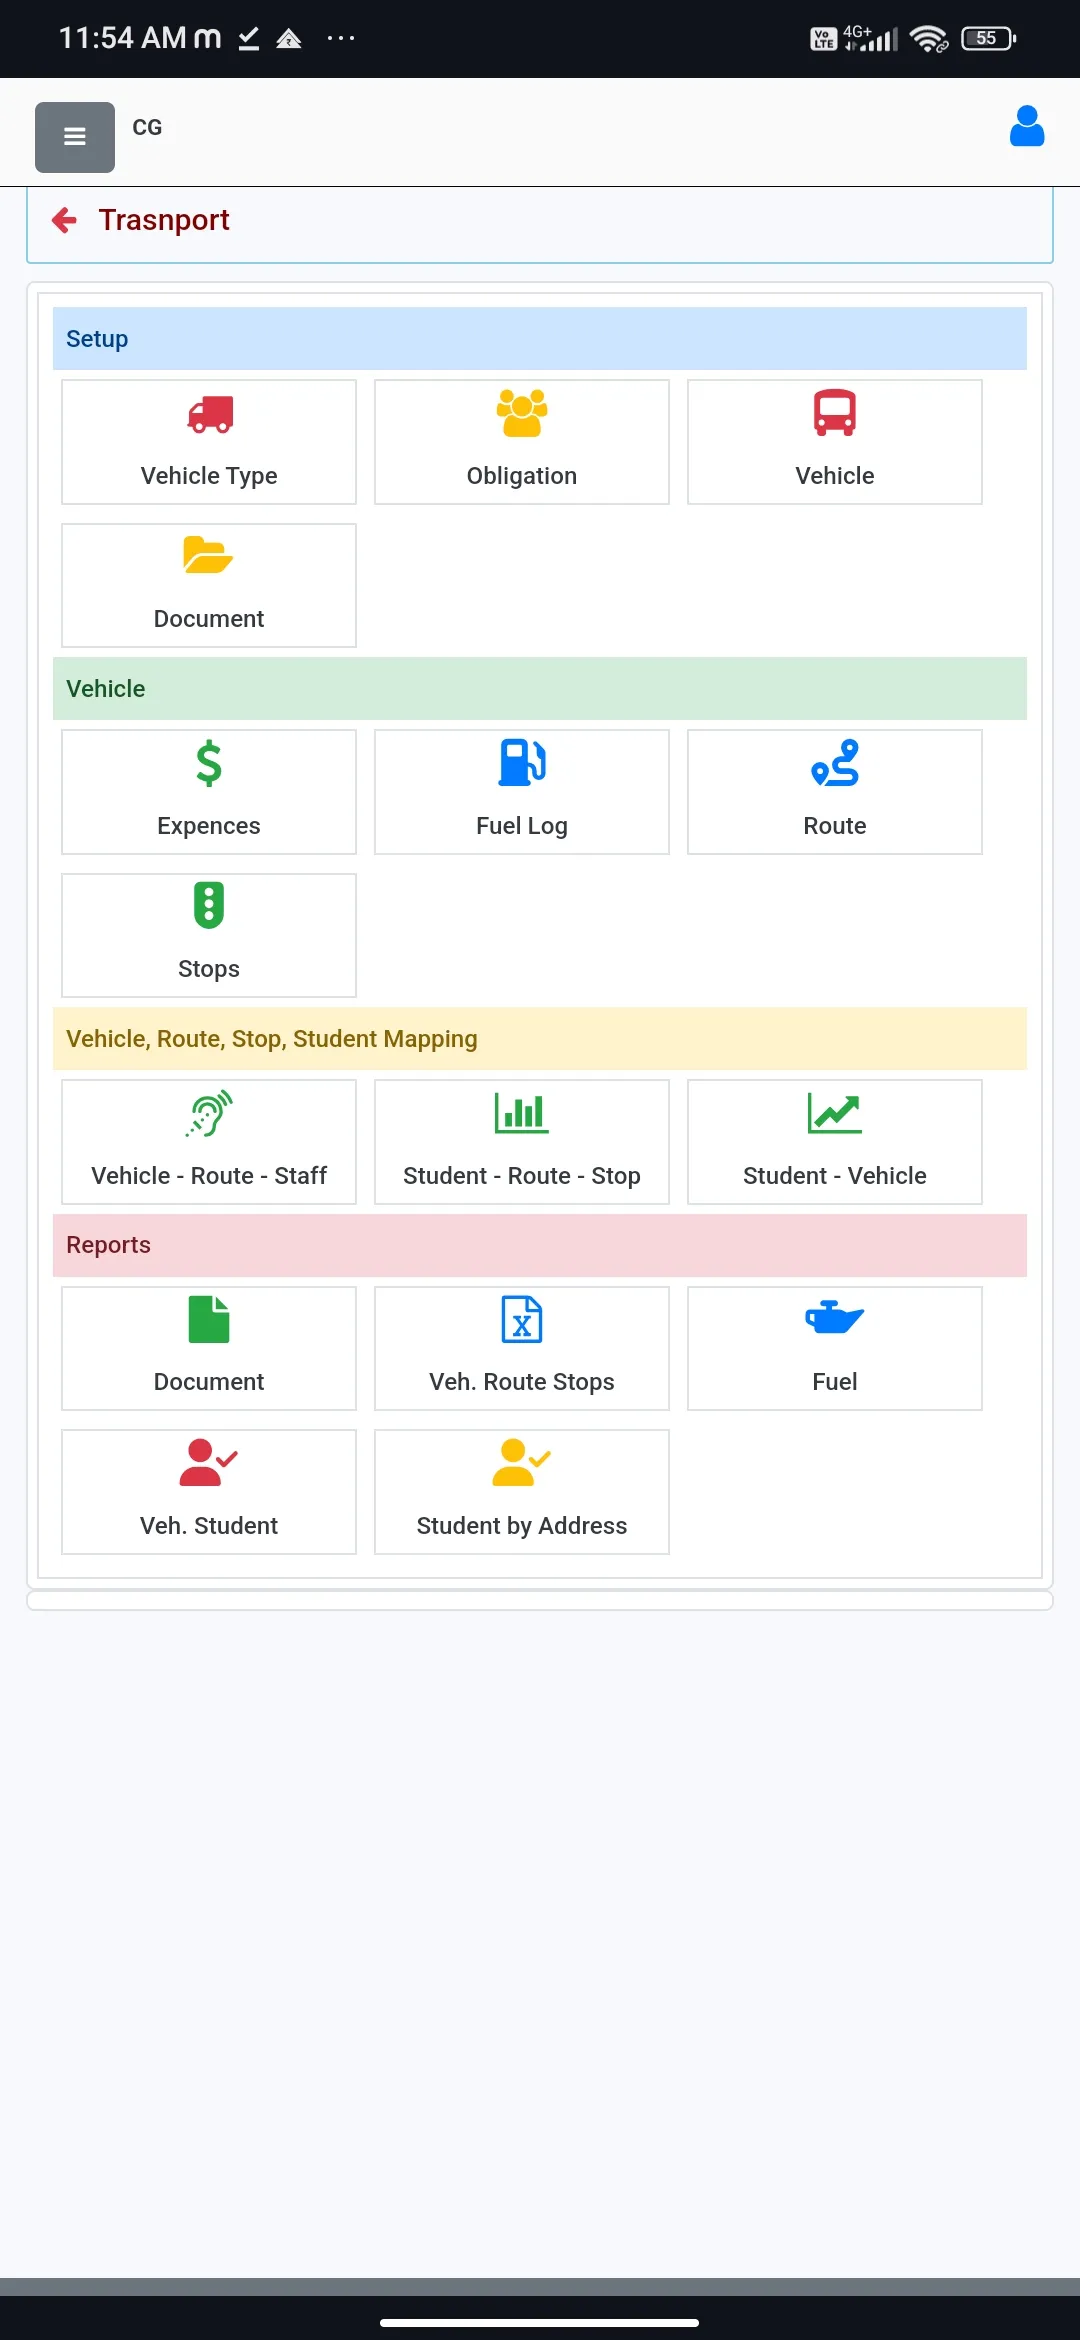Click the Document label in Setup
The image size is (1080, 2340).
click(209, 619)
